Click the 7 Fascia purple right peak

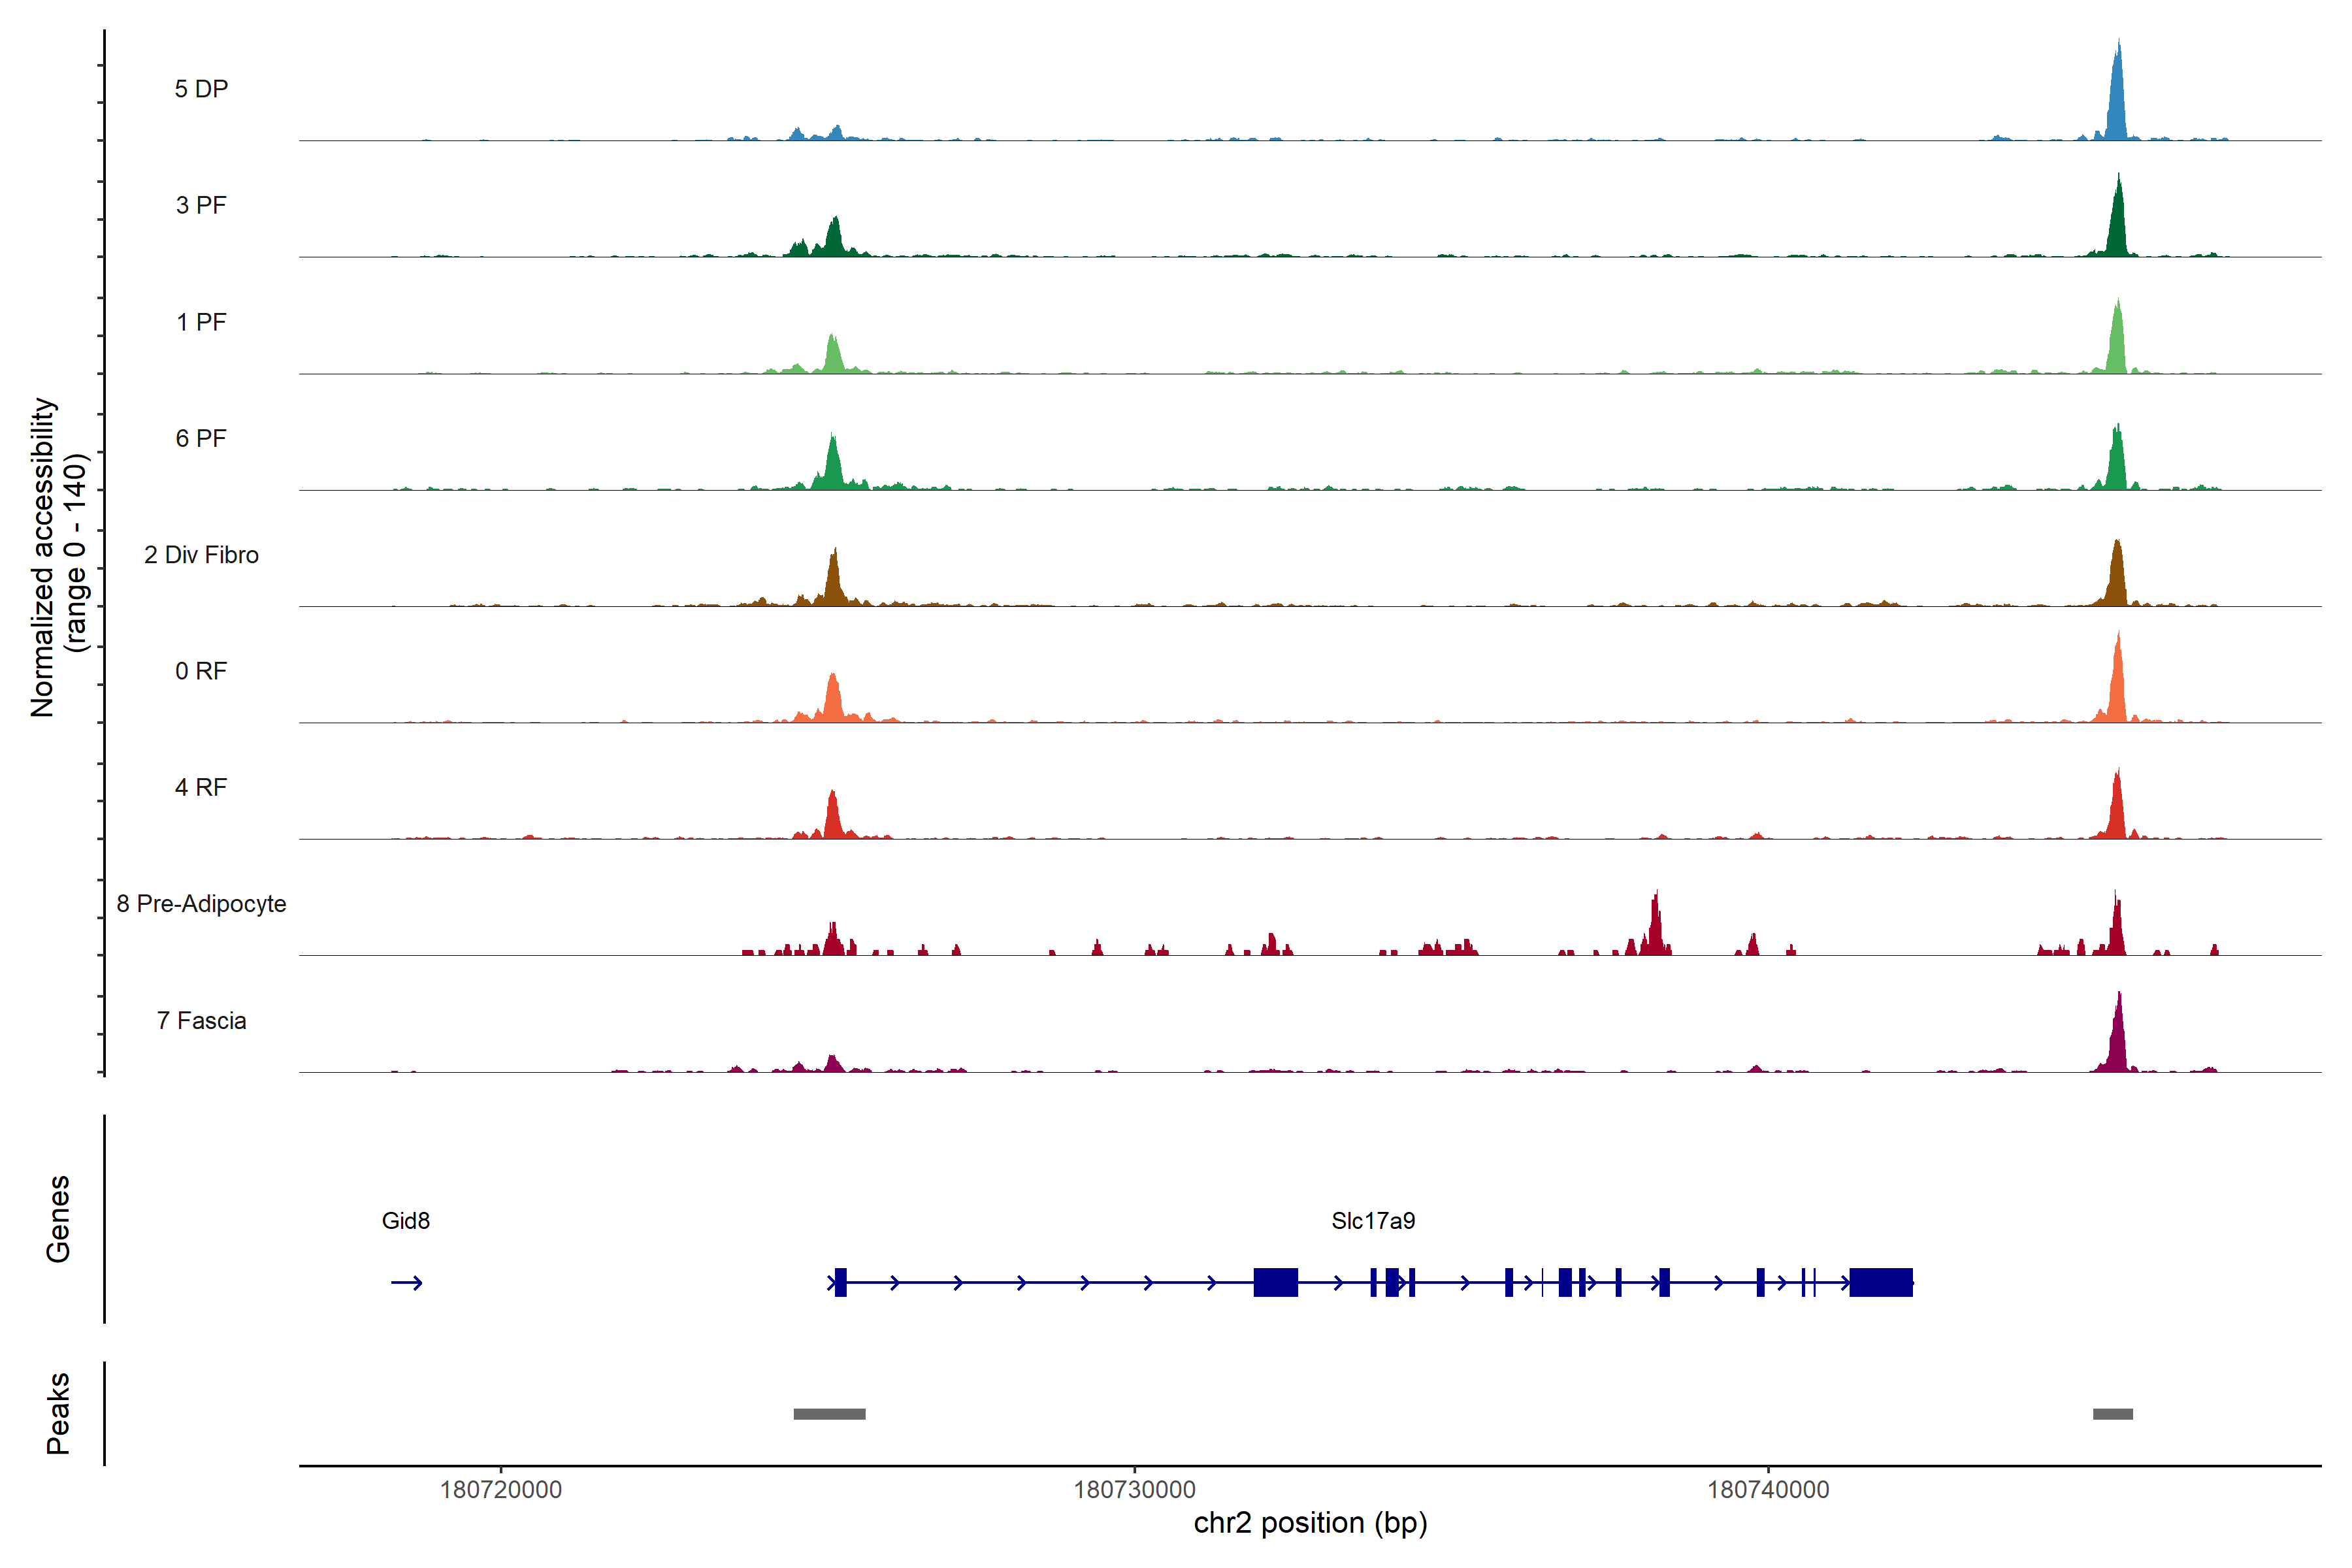coord(2117,1040)
